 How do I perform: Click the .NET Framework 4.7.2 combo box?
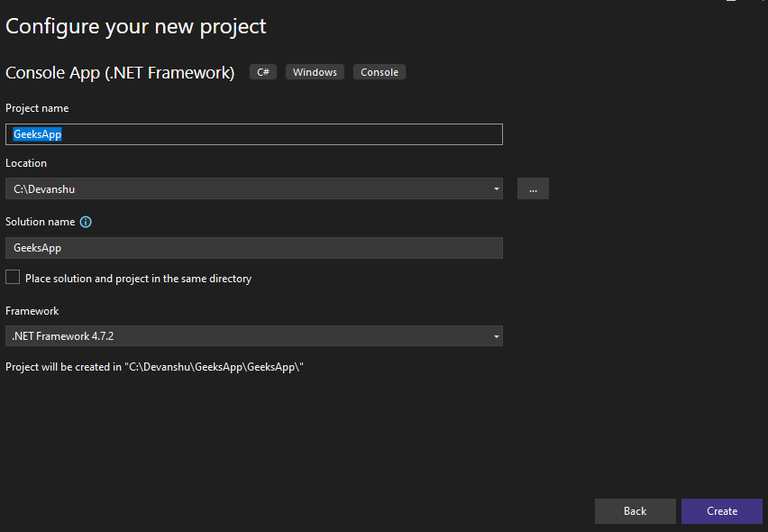pos(250,337)
